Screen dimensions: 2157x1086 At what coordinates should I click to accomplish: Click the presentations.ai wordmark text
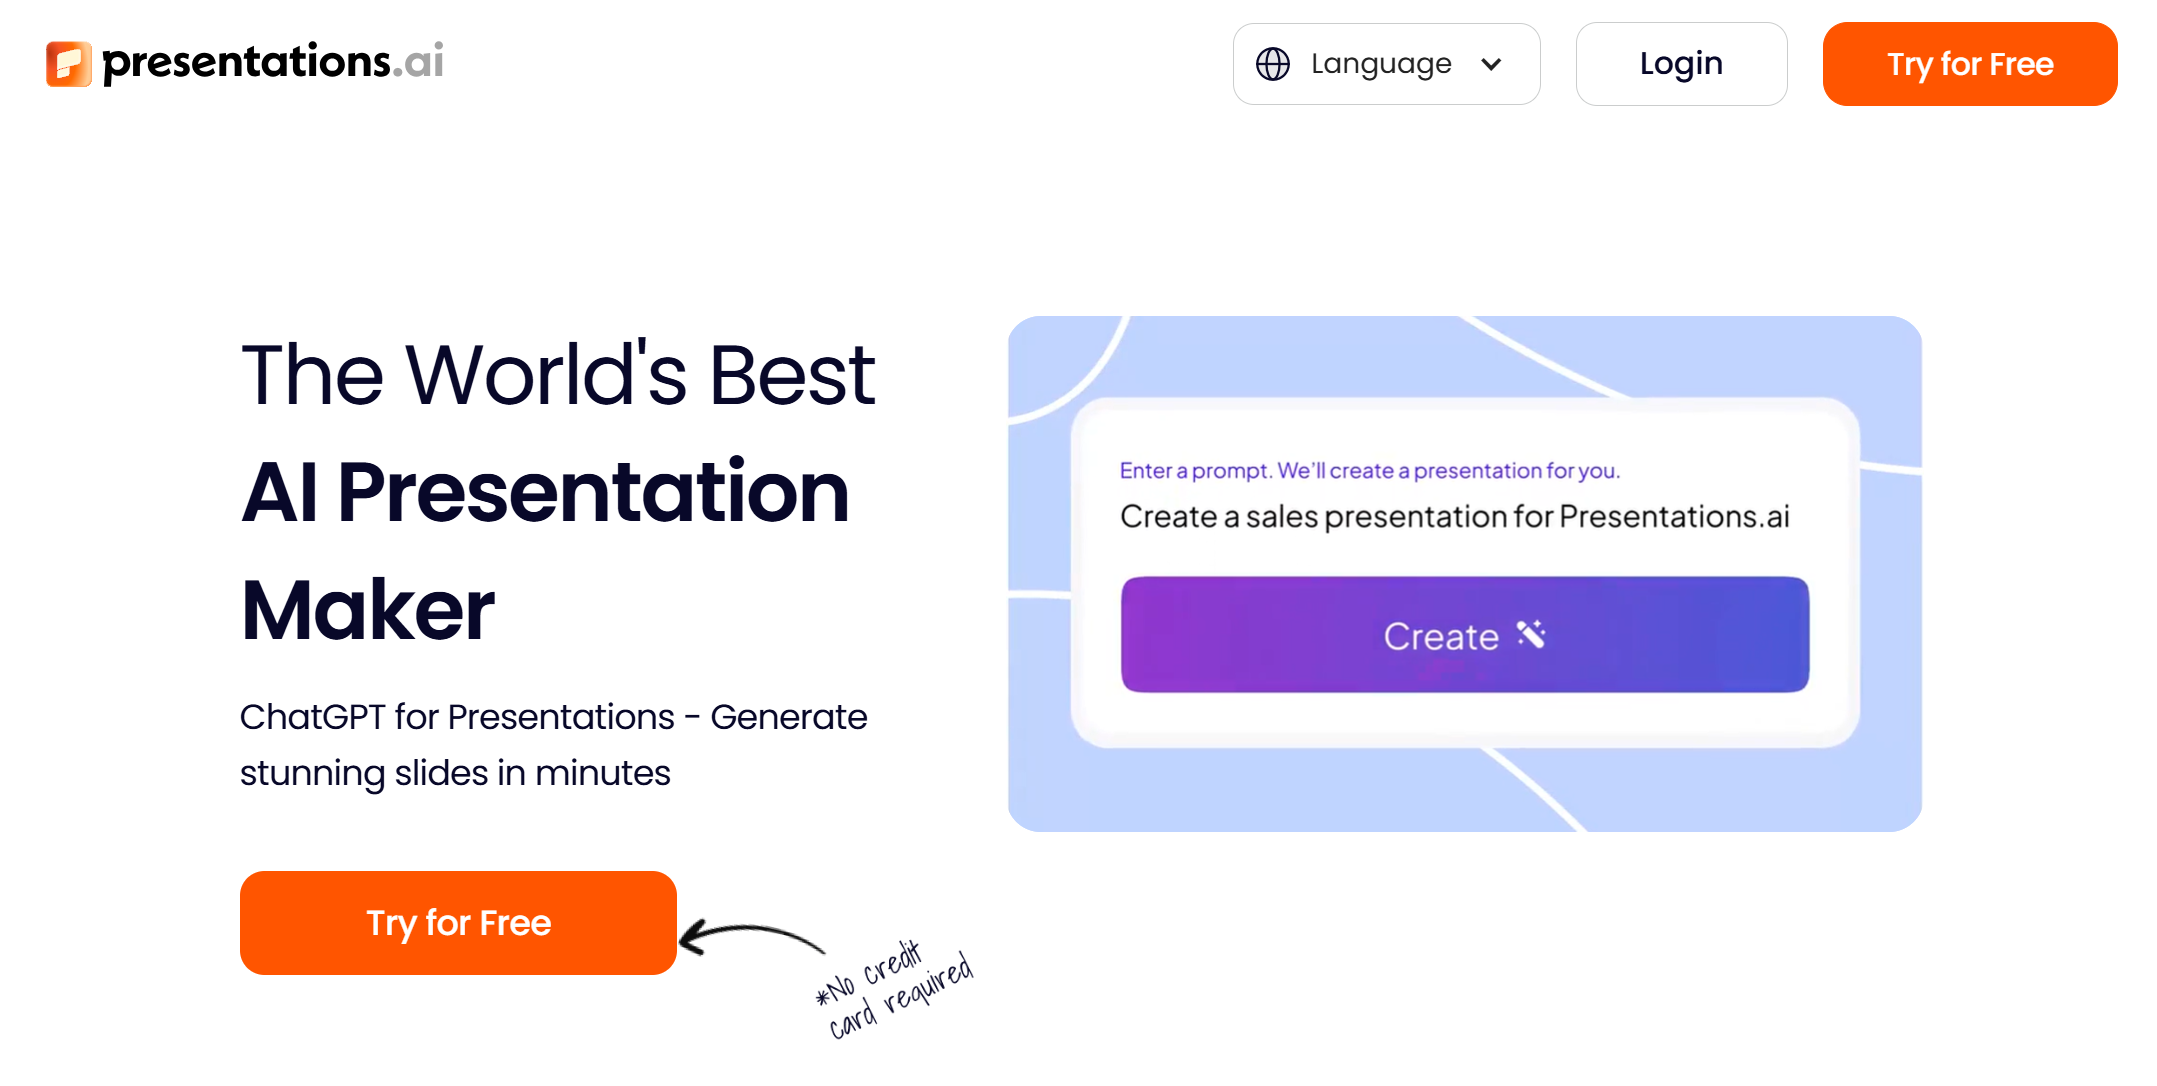point(272,62)
